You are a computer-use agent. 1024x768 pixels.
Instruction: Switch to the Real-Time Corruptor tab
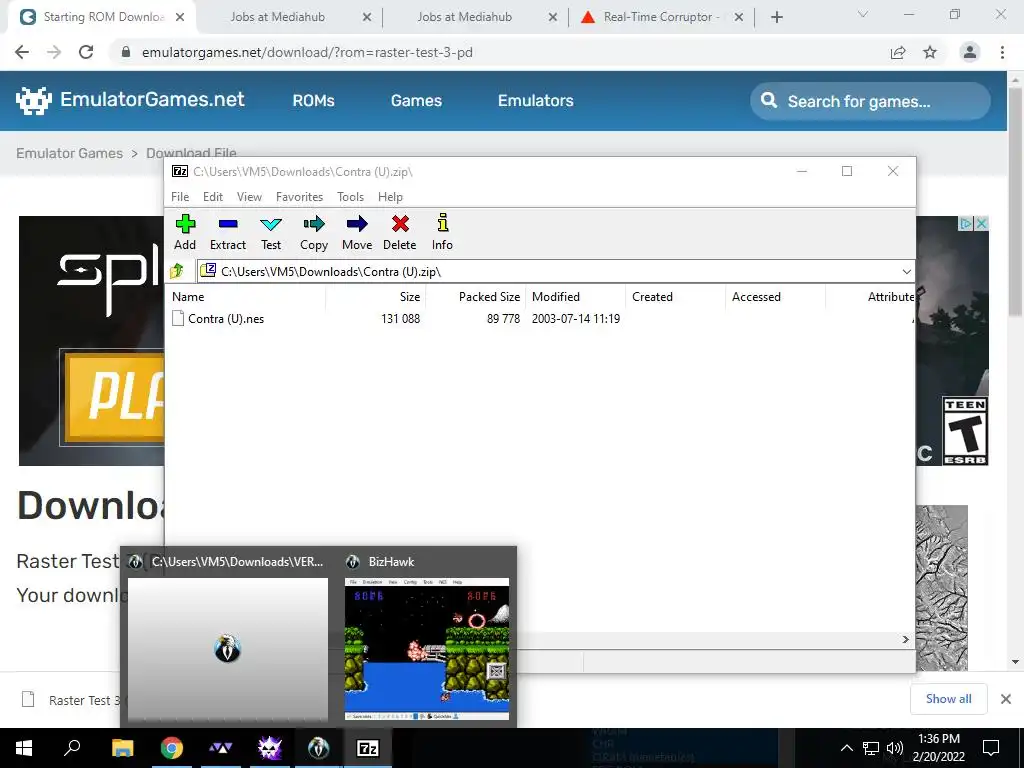[x=661, y=17]
